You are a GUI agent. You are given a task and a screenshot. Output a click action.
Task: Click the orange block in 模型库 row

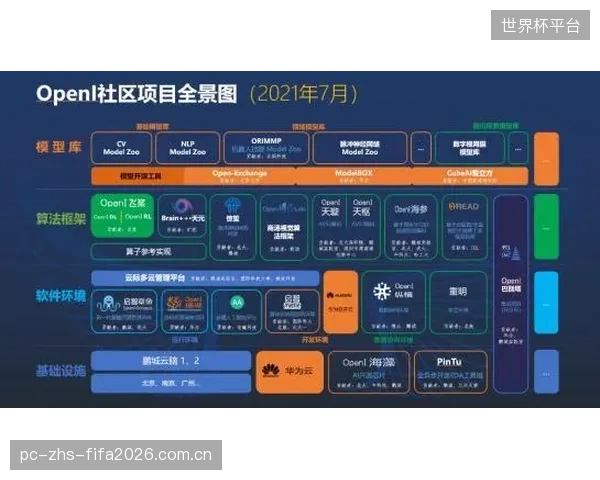point(546,159)
